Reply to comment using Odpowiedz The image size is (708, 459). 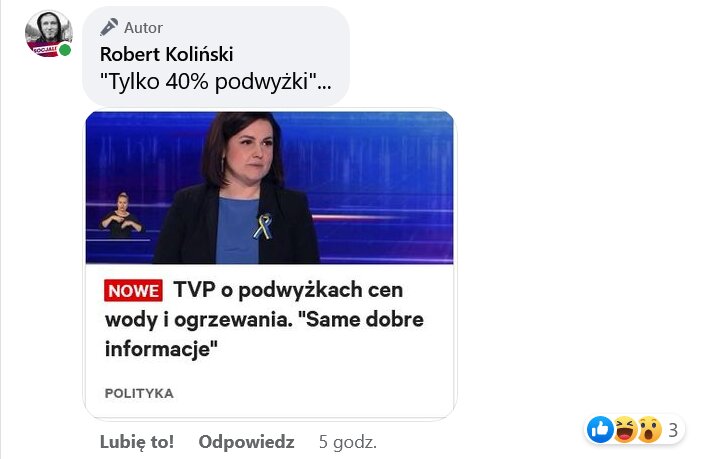[246, 442]
